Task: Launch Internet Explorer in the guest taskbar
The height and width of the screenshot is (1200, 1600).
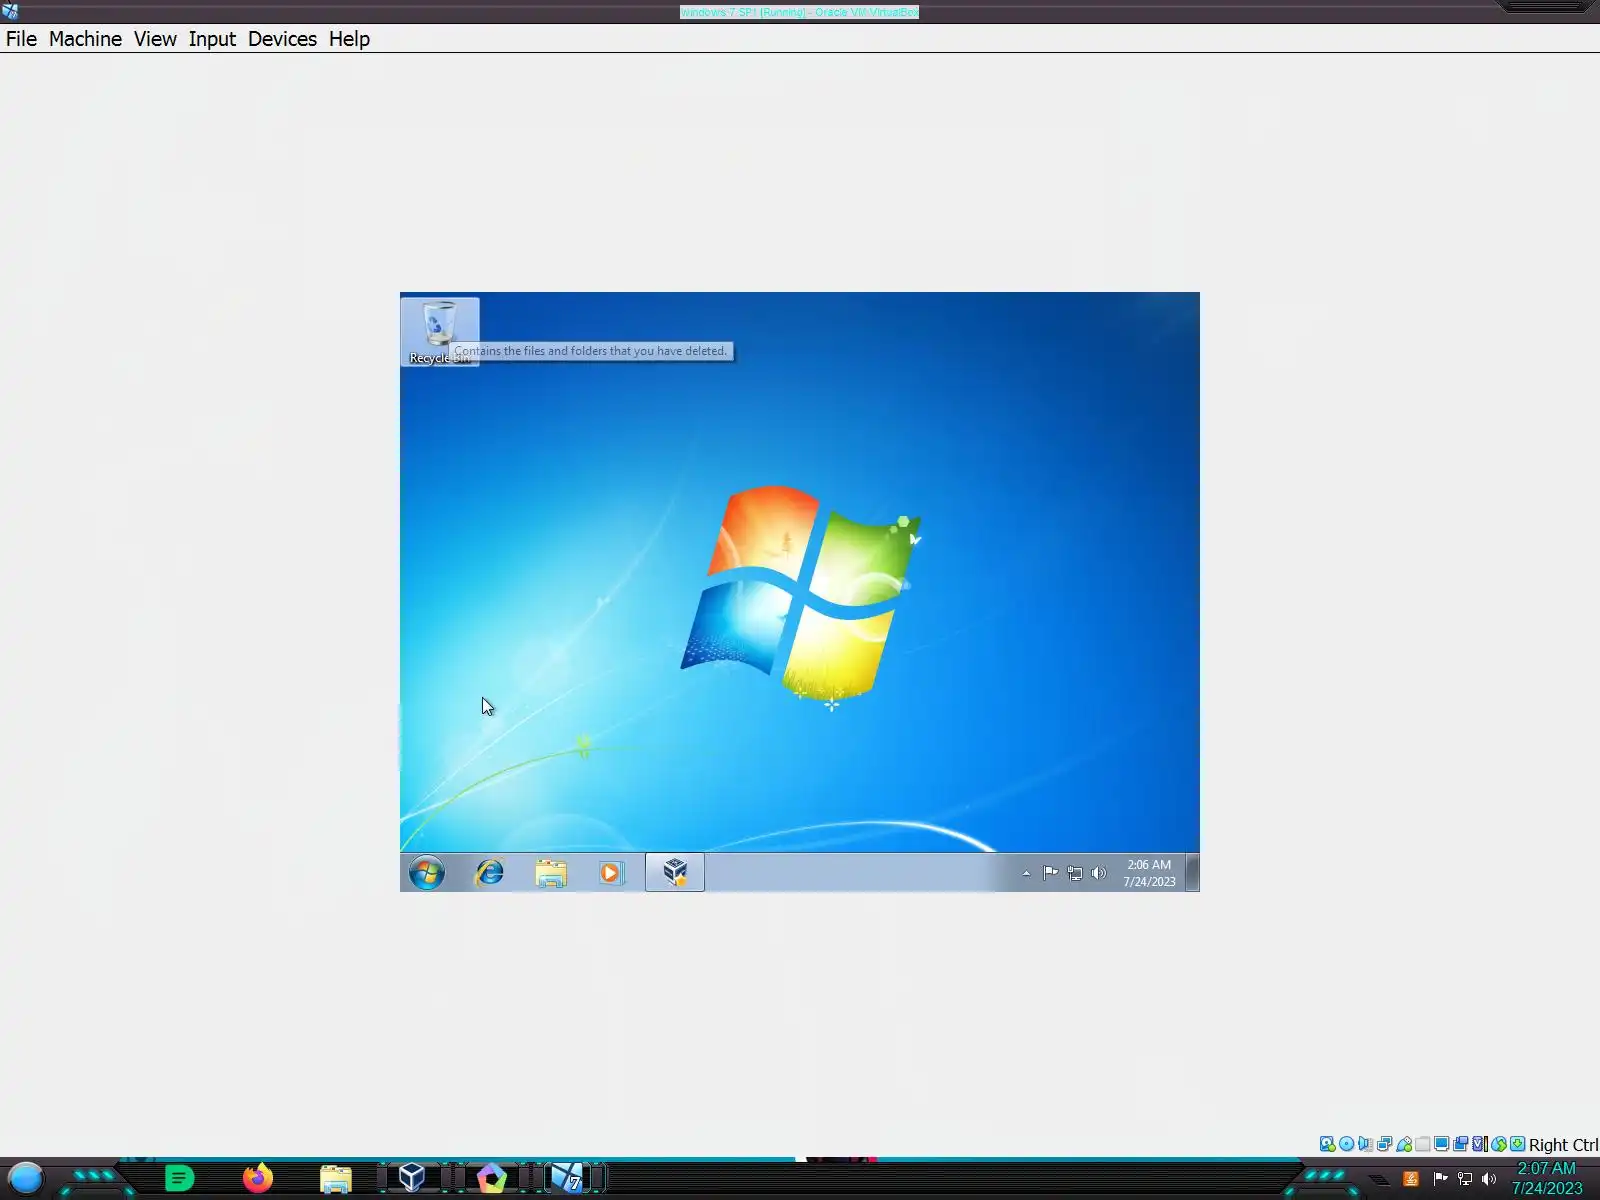Action: (489, 873)
